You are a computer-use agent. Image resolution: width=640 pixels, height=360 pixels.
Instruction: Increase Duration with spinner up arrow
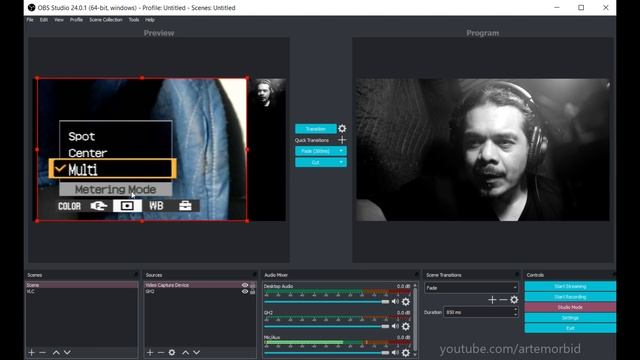click(x=516, y=310)
